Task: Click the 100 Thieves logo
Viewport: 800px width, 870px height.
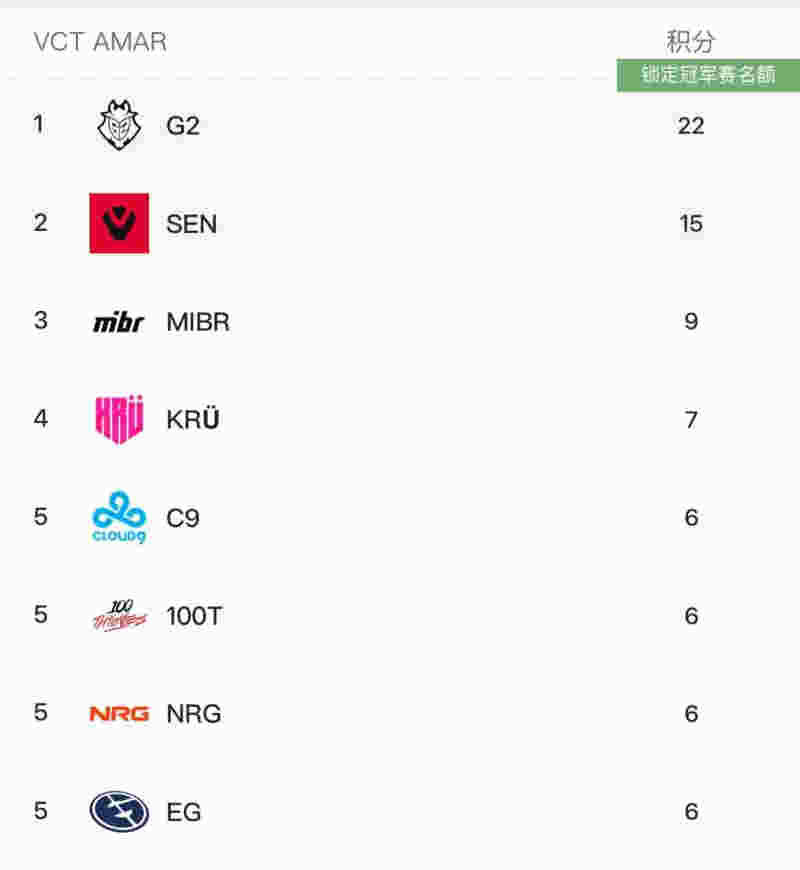Action: tap(119, 615)
